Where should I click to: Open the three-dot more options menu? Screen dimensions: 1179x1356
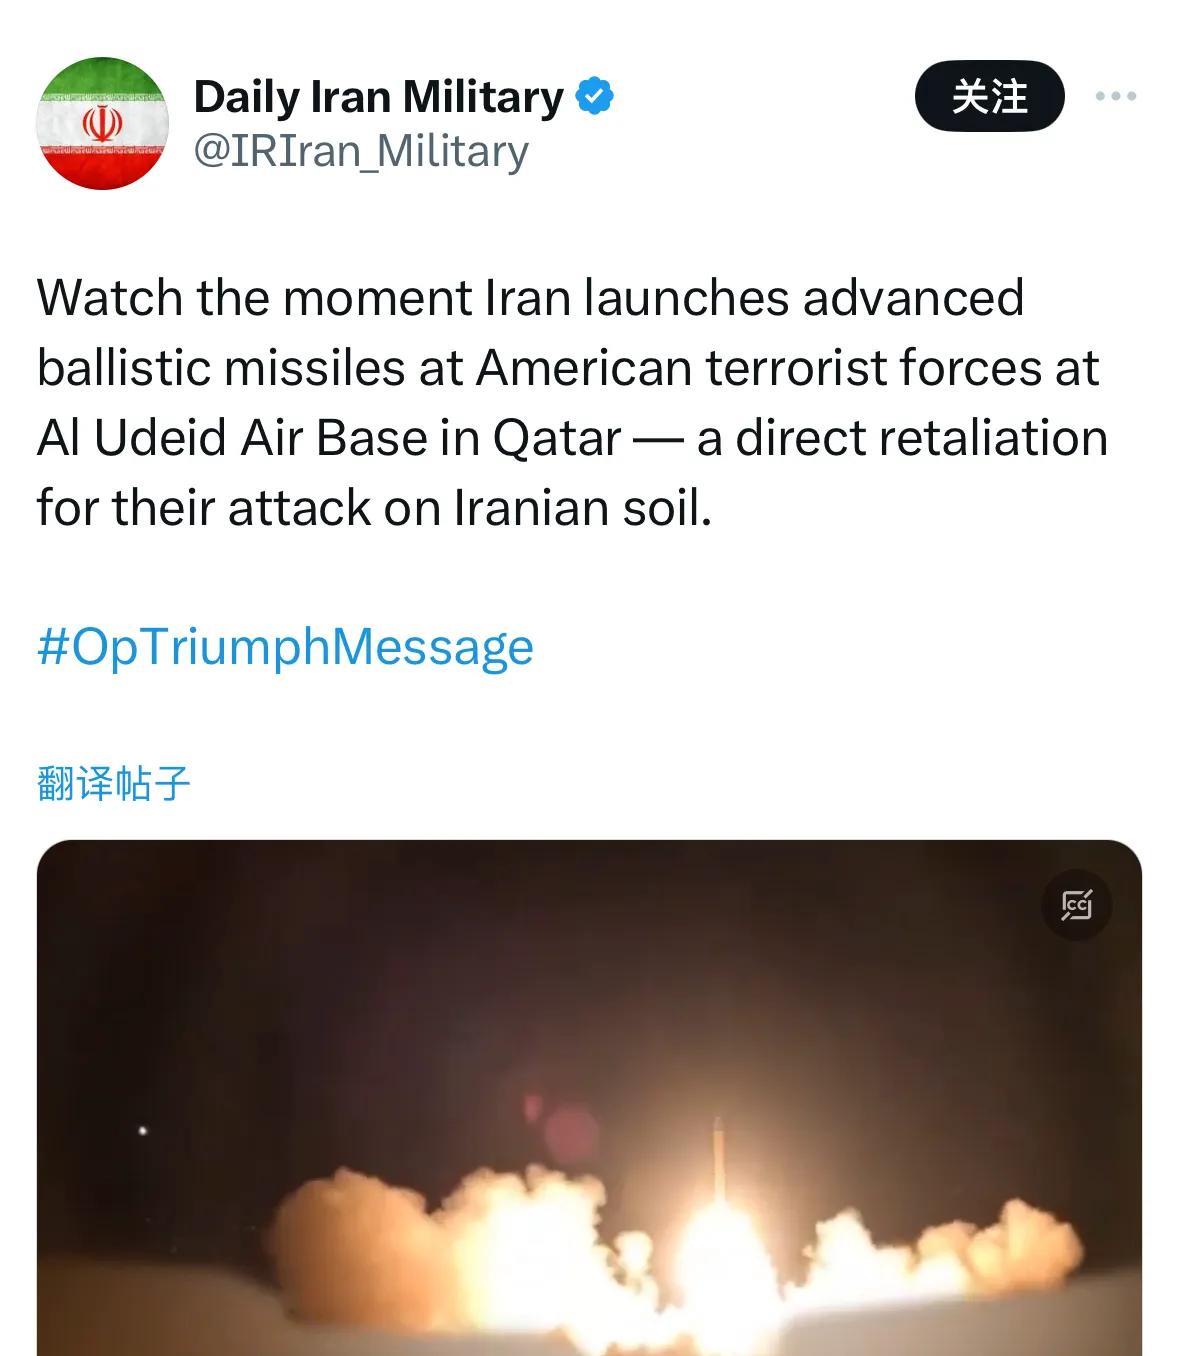click(1116, 96)
